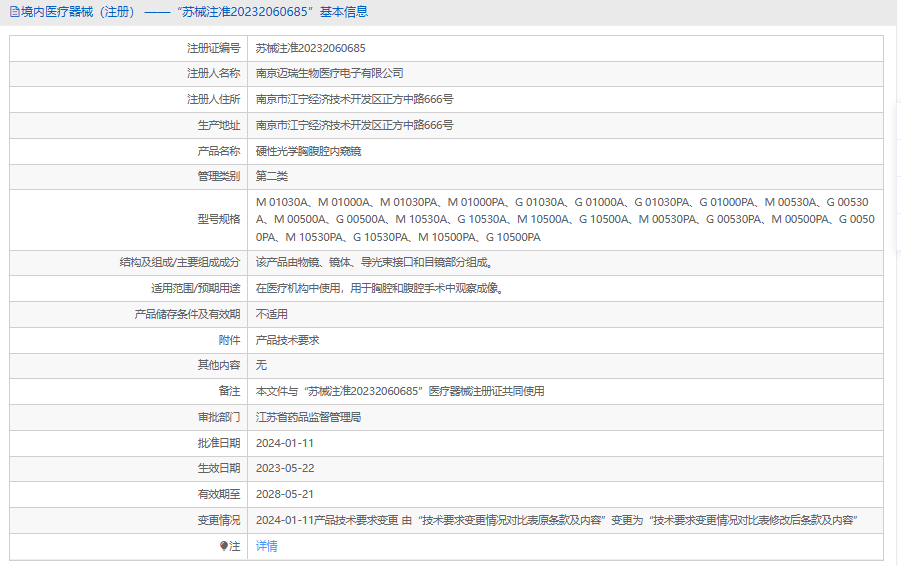Click the address value in 生产地址 row

(x=355, y=125)
